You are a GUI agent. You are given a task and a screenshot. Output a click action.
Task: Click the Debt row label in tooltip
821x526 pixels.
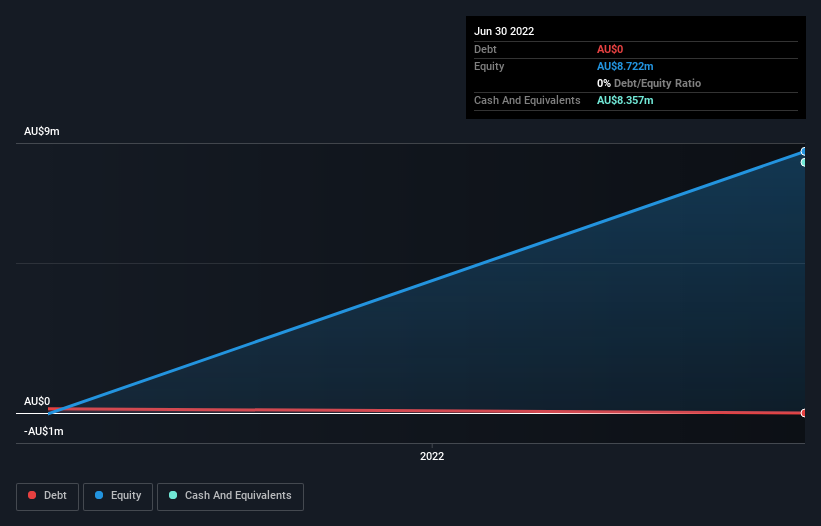point(485,49)
